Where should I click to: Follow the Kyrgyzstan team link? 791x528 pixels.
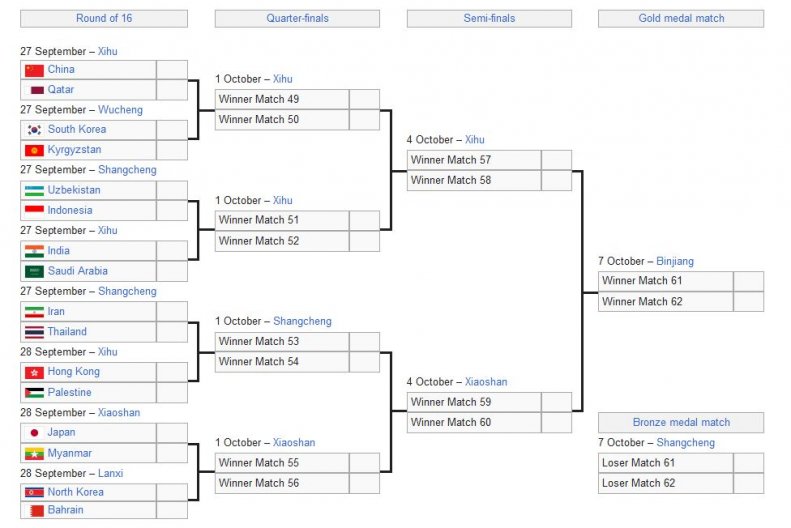click(x=74, y=150)
